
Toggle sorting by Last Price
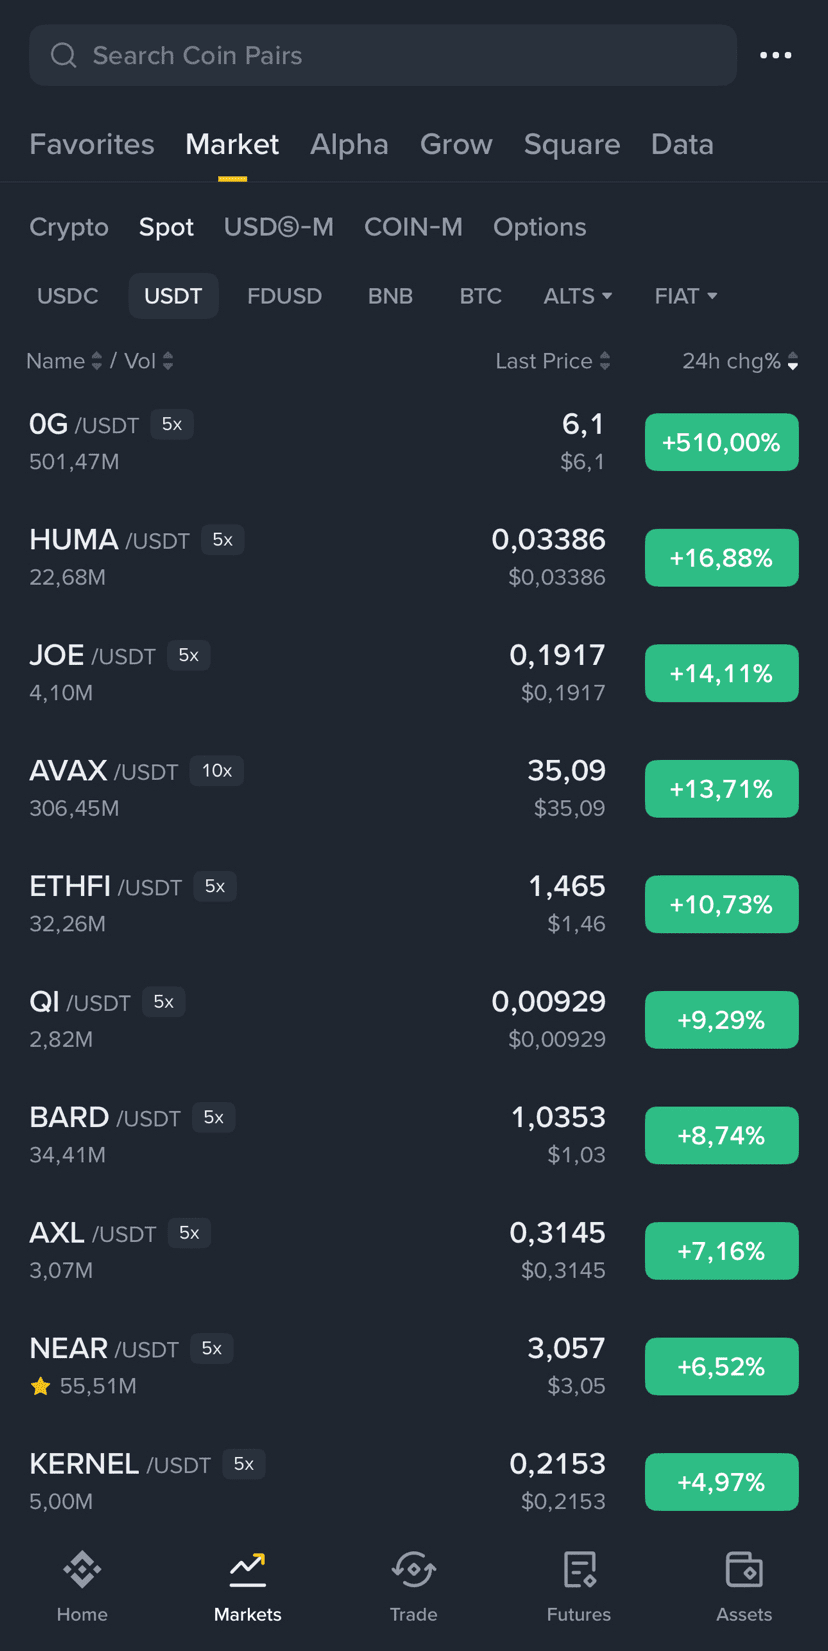pyautogui.click(x=552, y=361)
